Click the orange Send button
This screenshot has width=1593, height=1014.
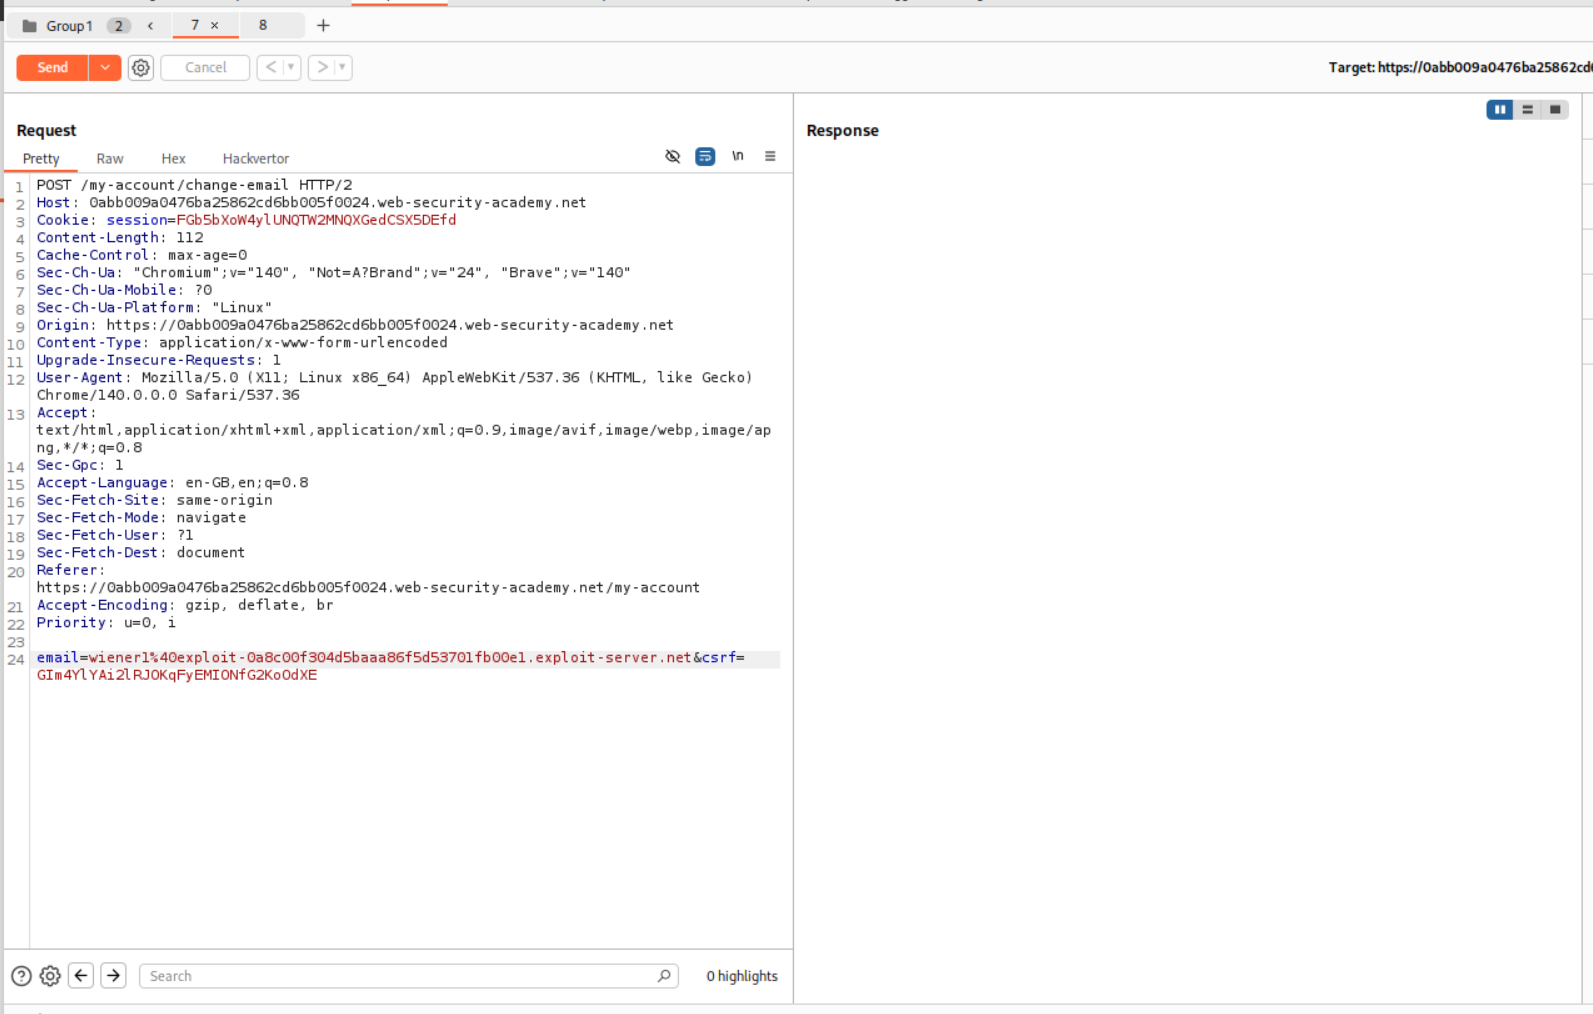53,67
